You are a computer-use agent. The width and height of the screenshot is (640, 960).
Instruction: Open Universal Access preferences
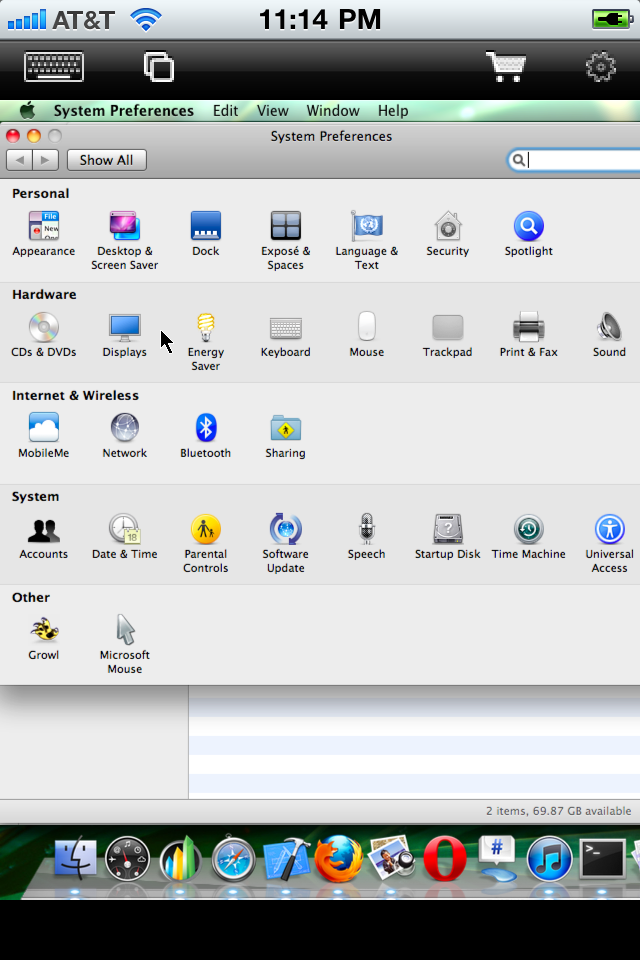pos(609,544)
